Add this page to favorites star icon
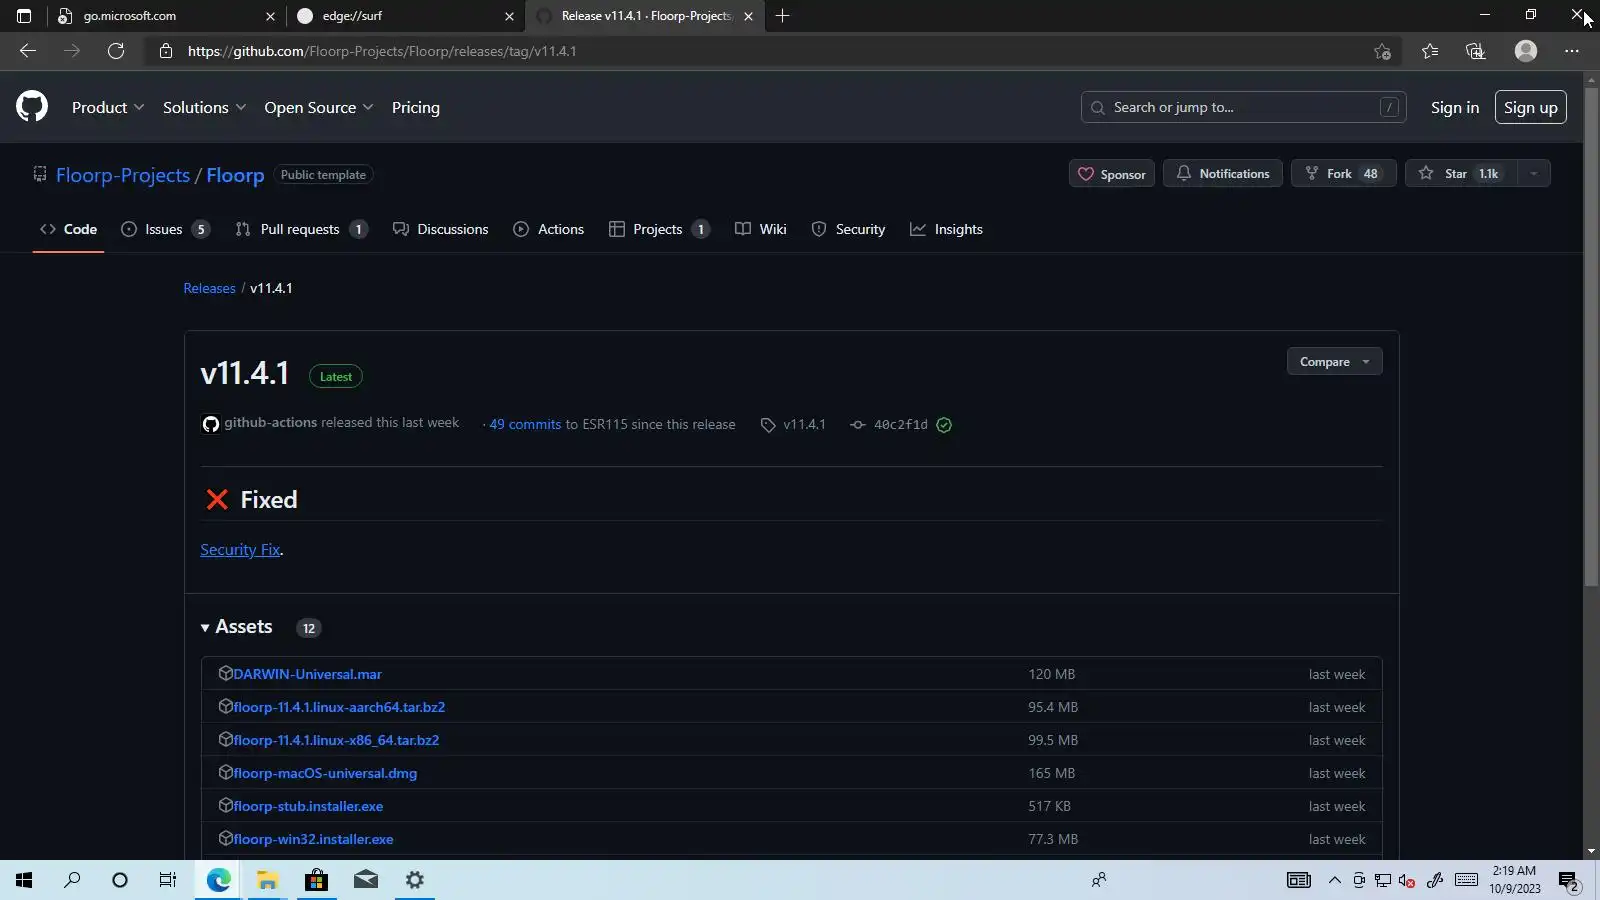 pyautogui.click(x=1382, y=51)
